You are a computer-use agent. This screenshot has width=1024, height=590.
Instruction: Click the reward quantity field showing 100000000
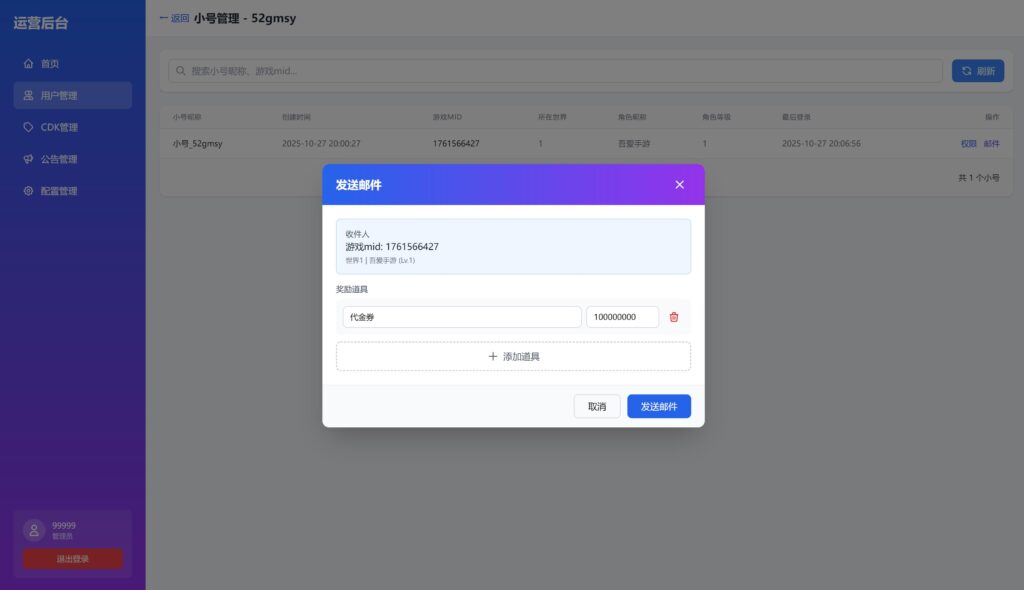pos(622,316)
